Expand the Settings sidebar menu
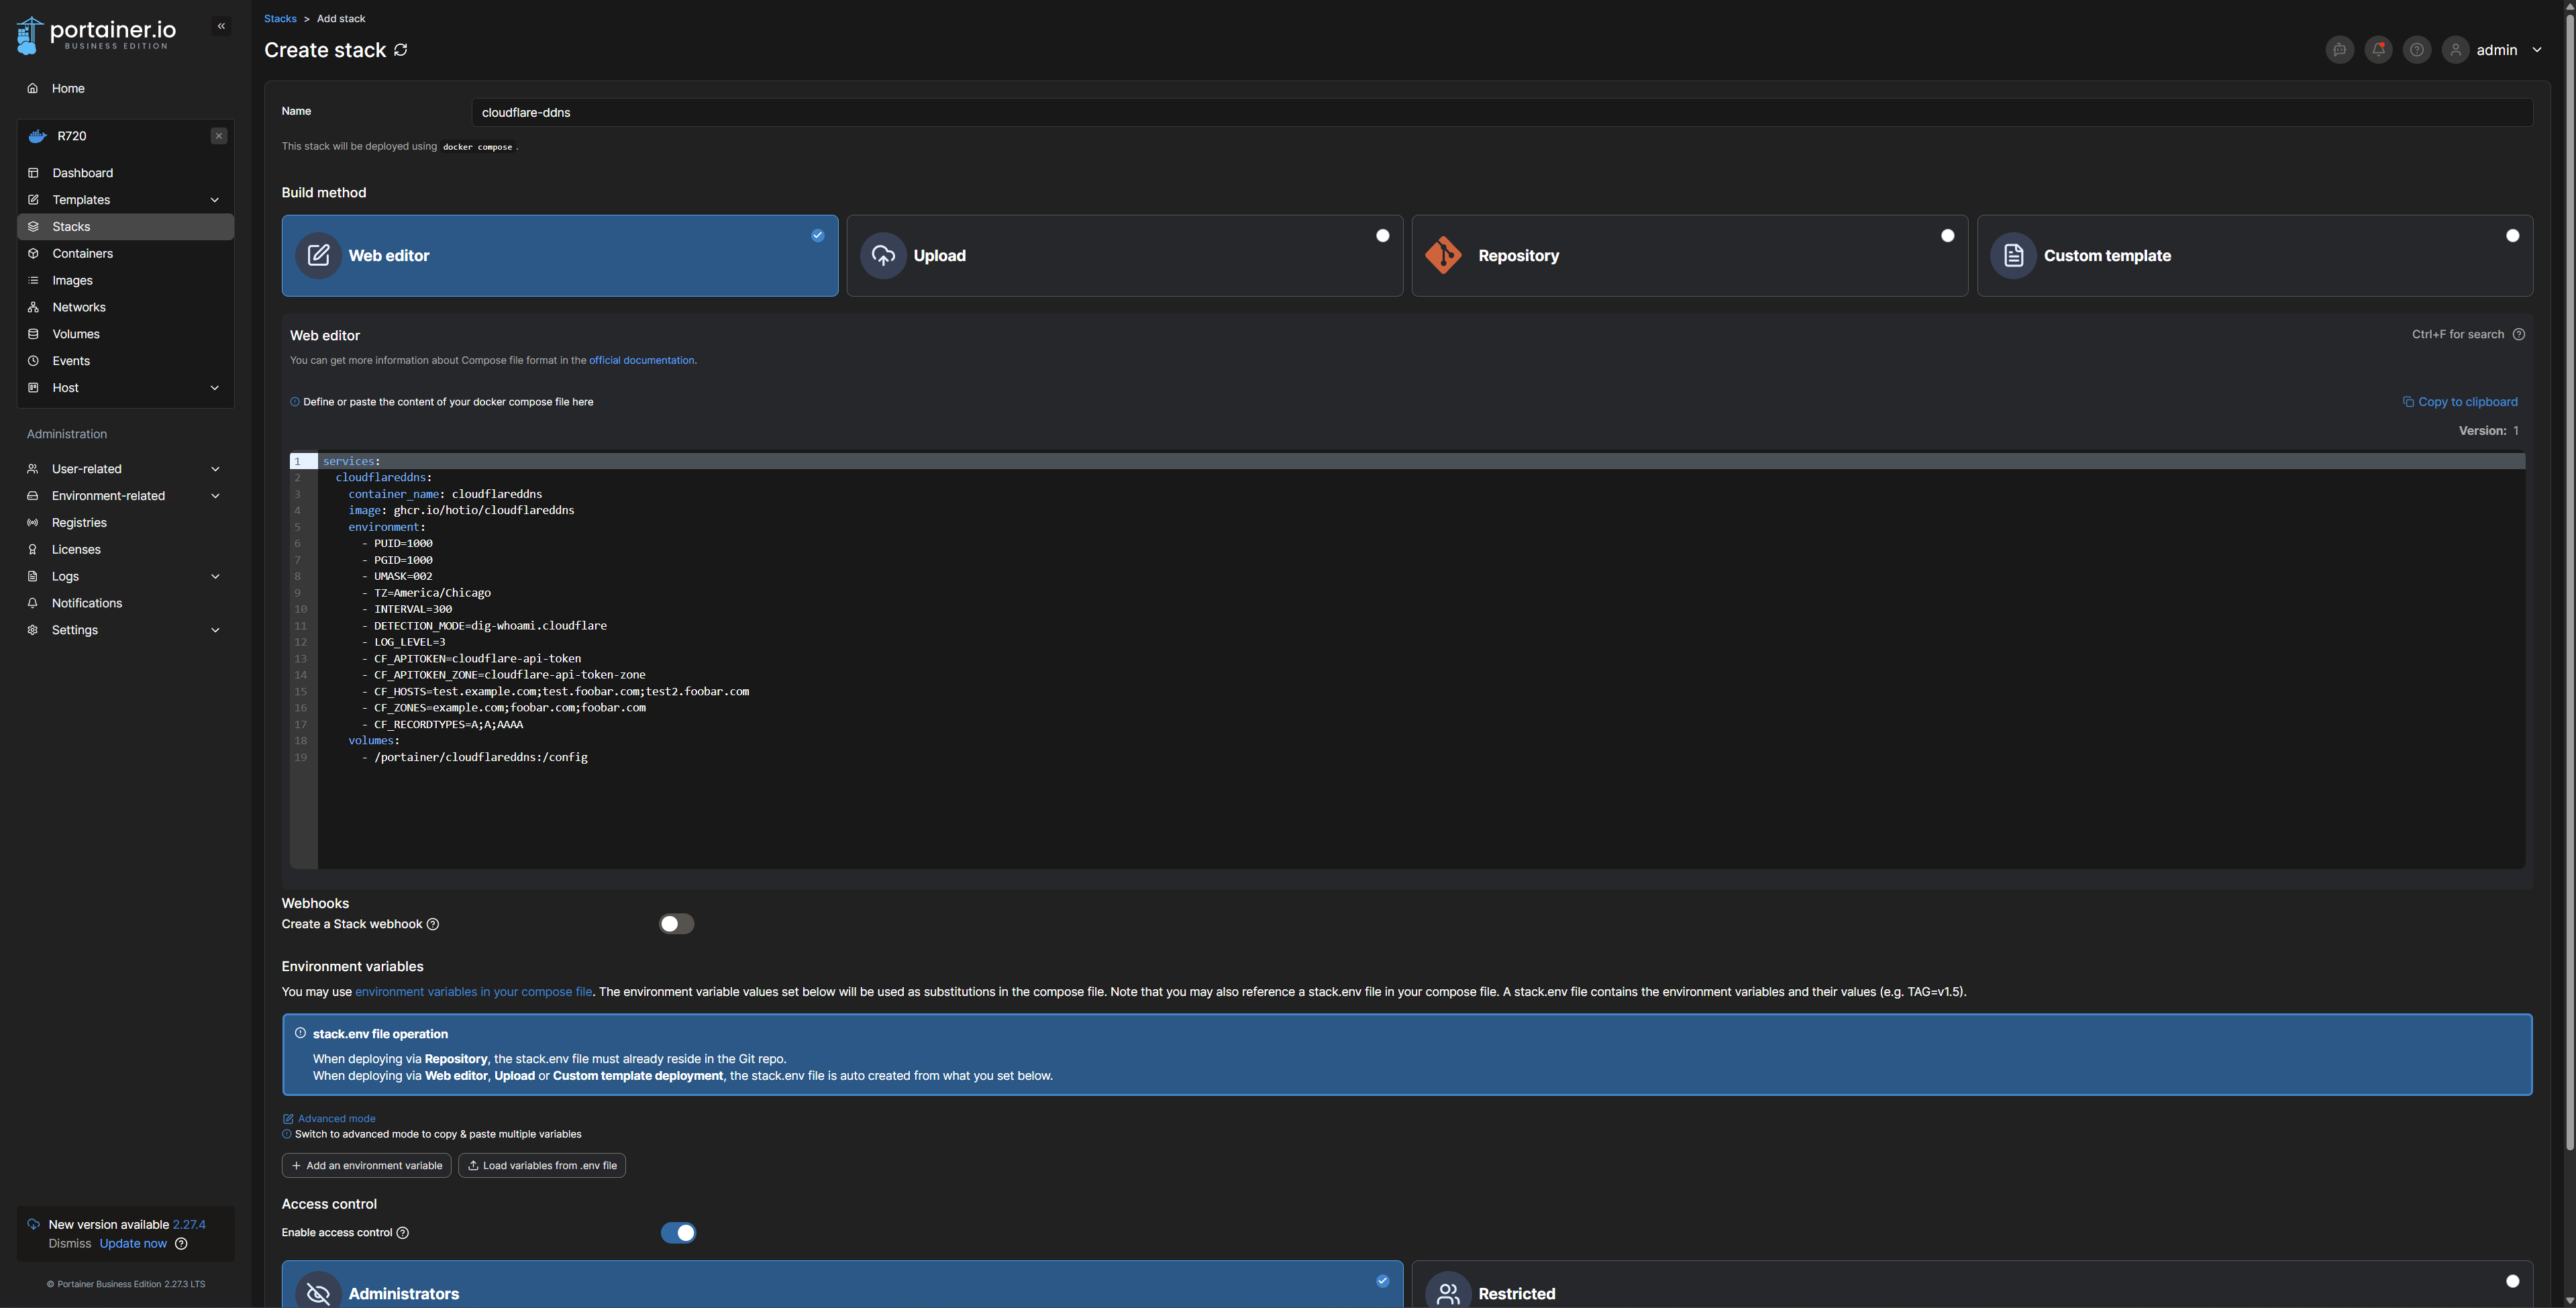The image size is (2576, 1308). tap(74, 630)
